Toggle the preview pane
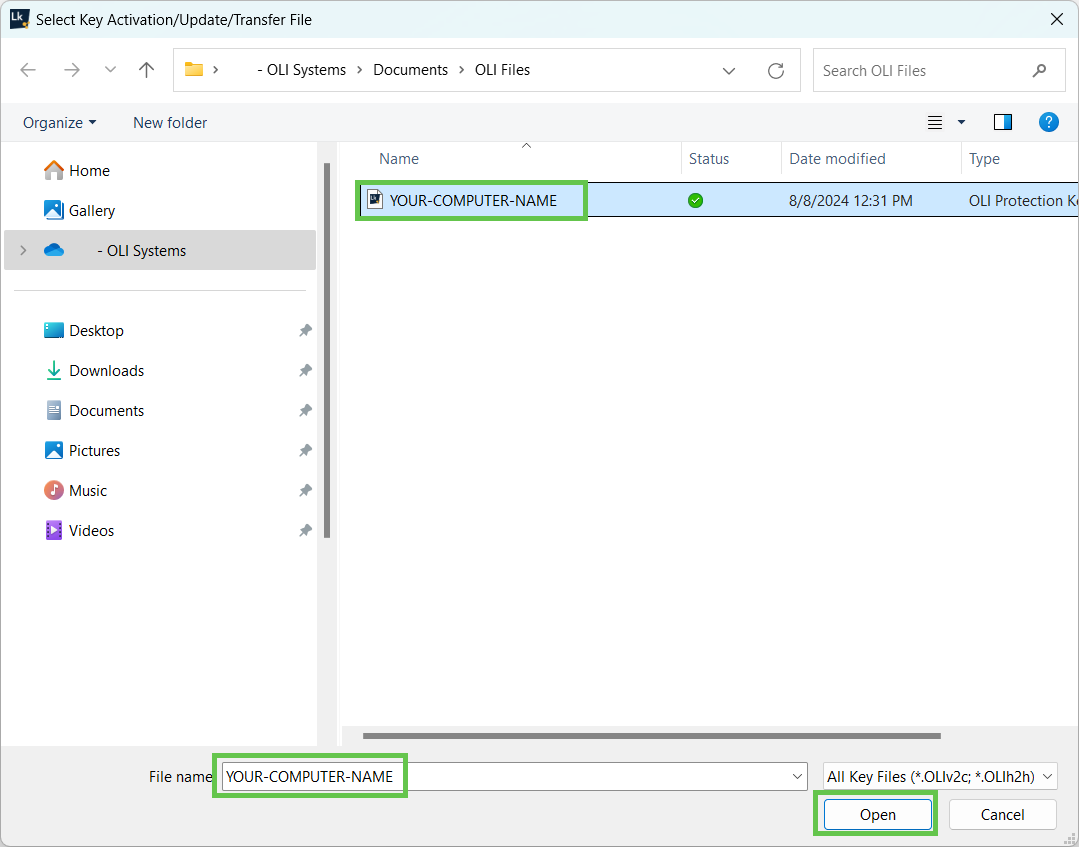Image resolution: width=1079 pixels, height=847 pixels. (1003, 122)
